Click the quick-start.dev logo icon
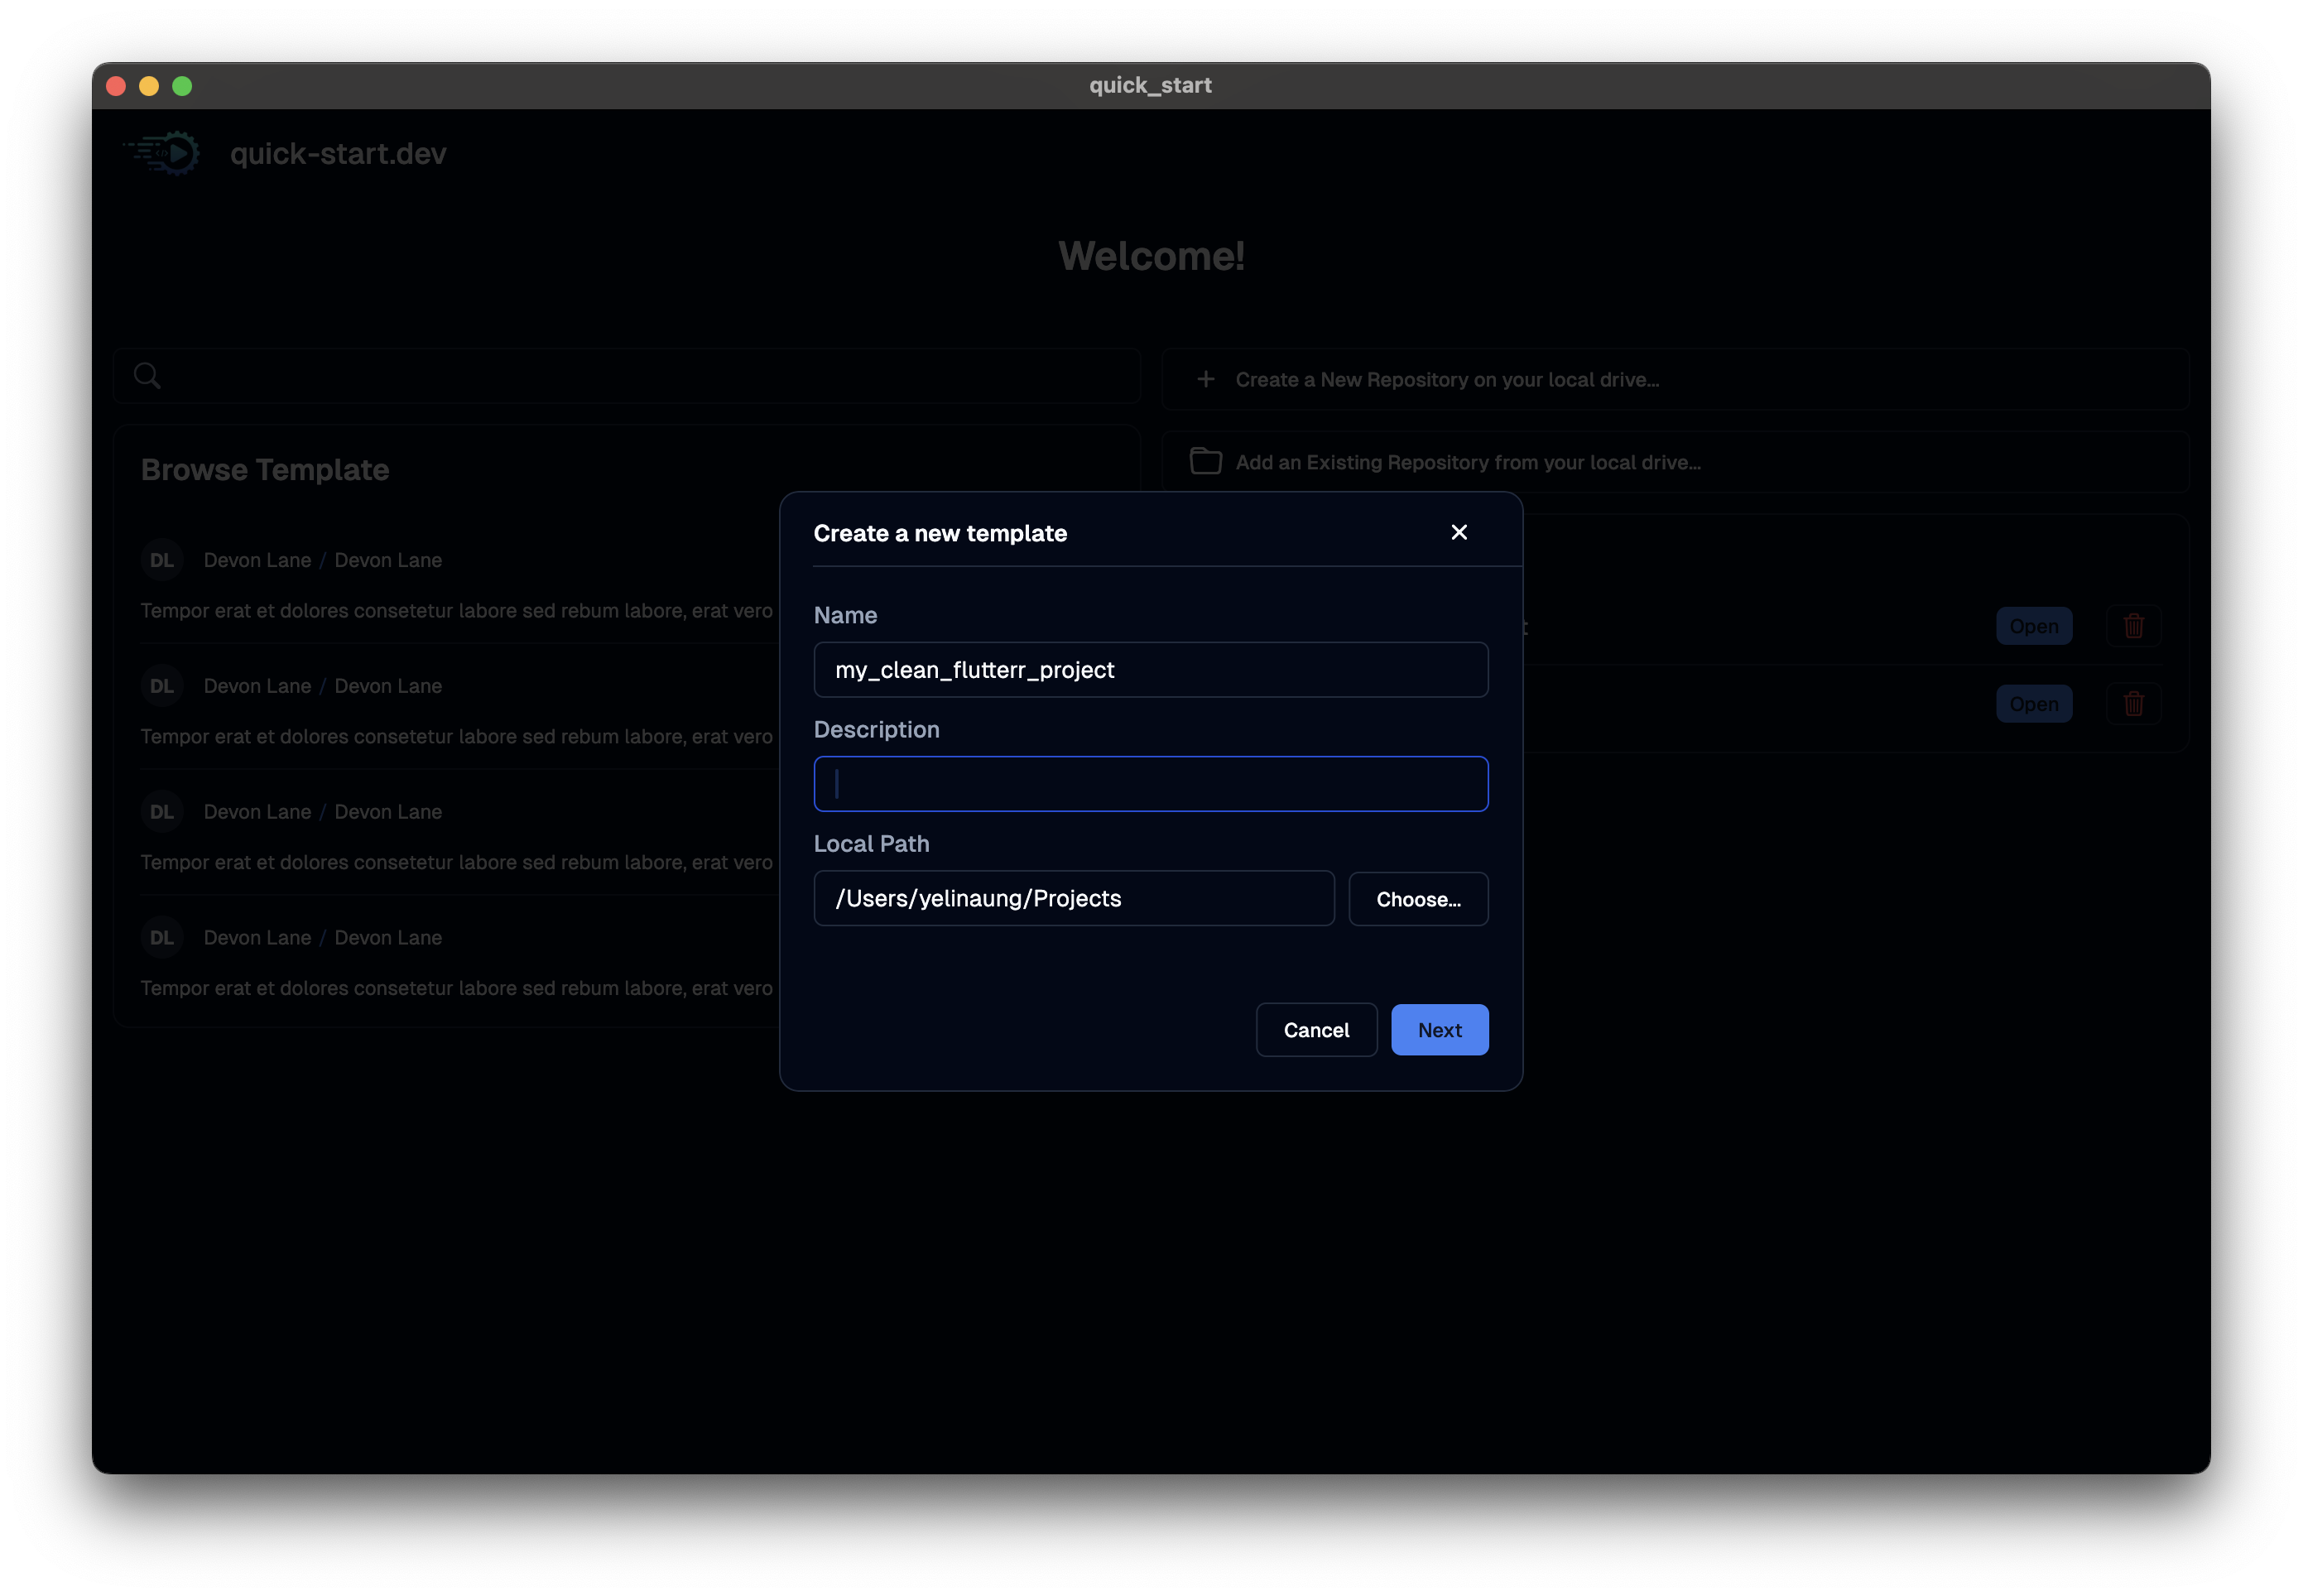The image size is (2303, 1596). pos(160,152)
